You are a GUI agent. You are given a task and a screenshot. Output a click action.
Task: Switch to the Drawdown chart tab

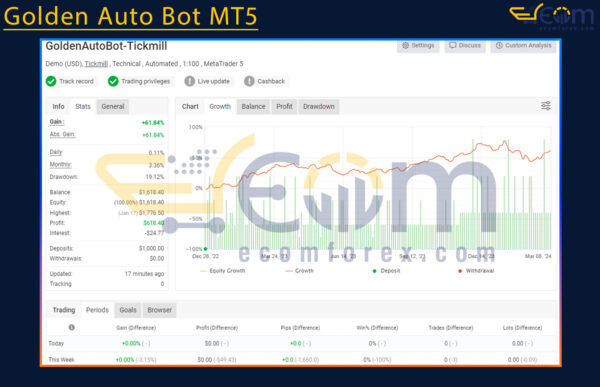319,106
